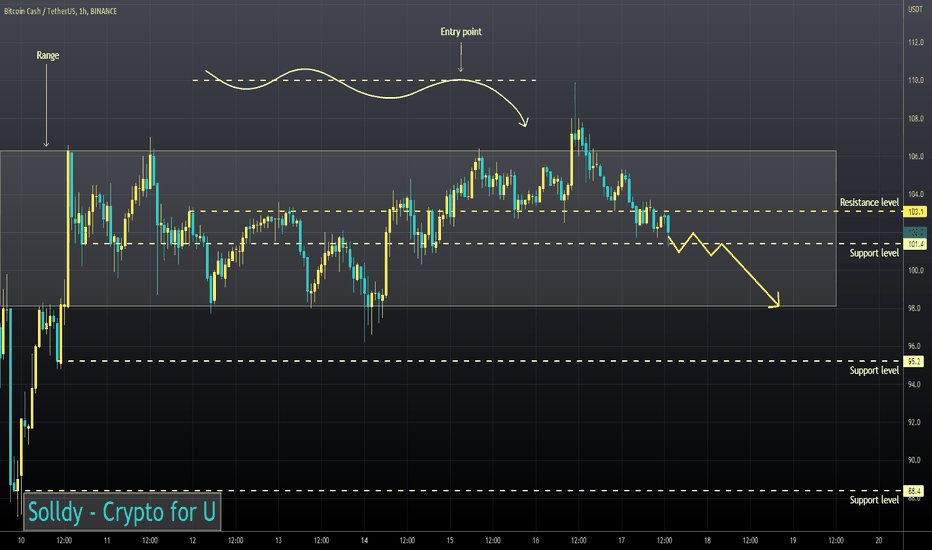Click day 18 on the time axis

pos(707,540)
